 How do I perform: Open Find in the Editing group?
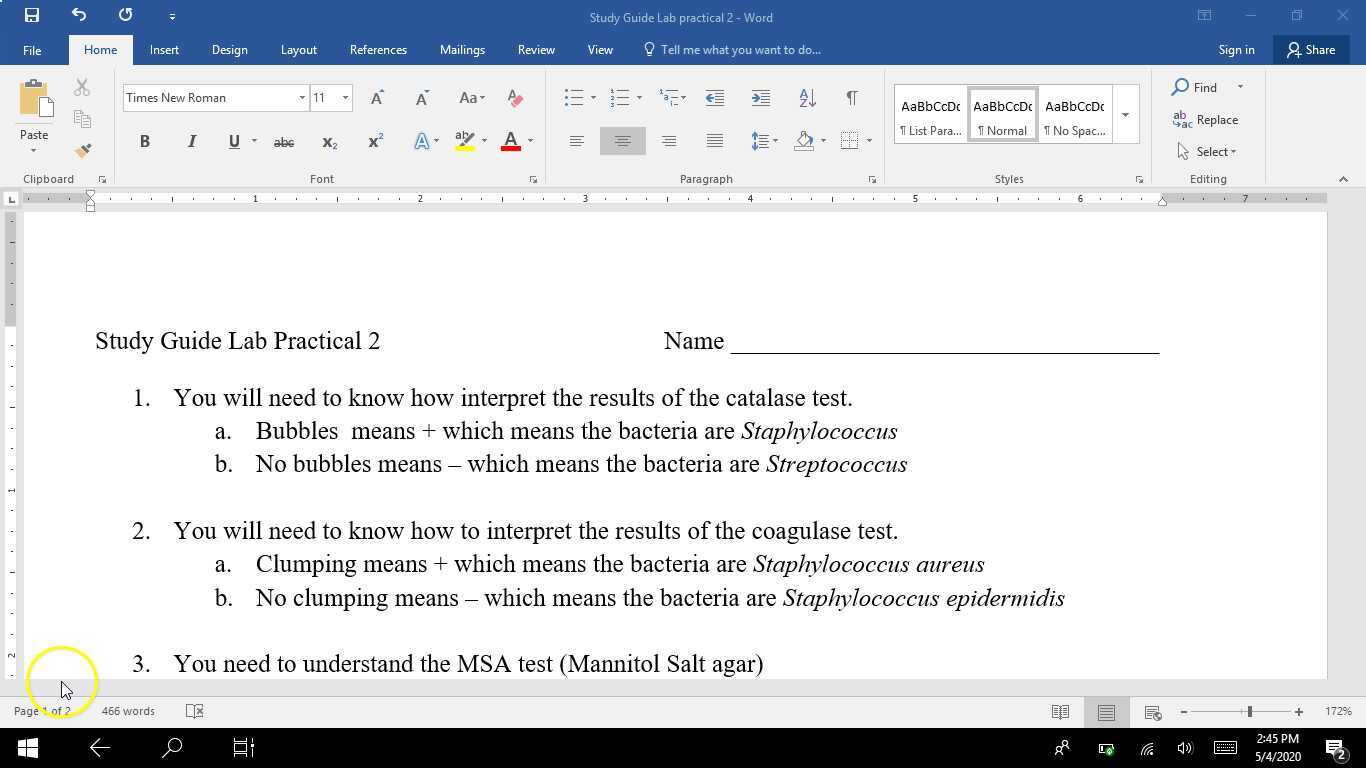(1198, 87)
